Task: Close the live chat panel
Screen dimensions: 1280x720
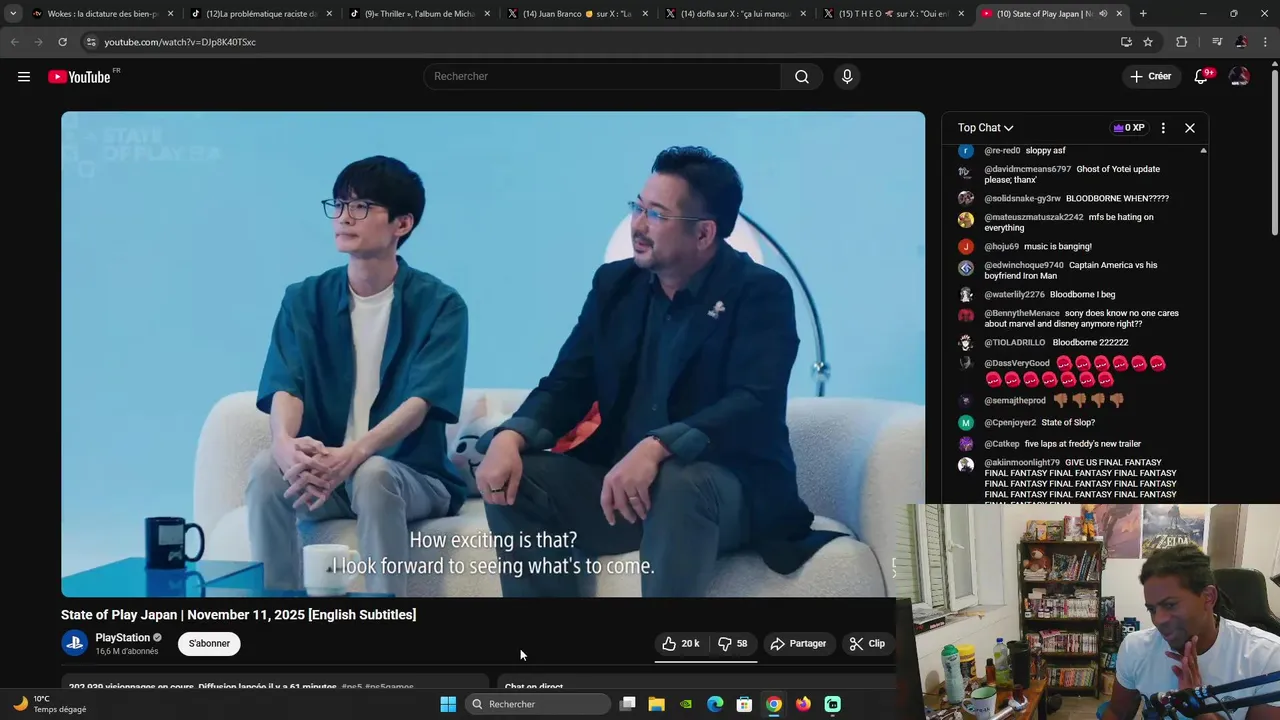Action: click(1190, 128)
